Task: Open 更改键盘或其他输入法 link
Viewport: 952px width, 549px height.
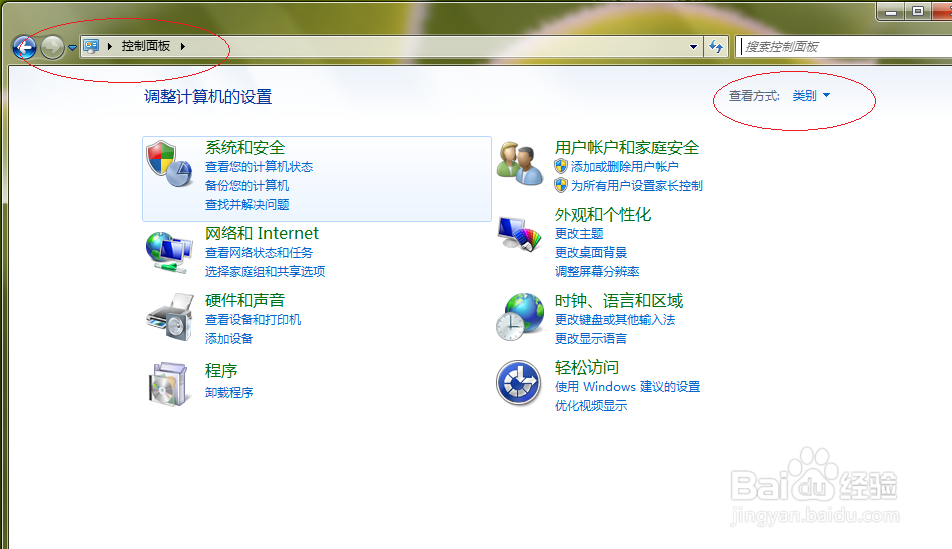Action: tap(615, 319)
